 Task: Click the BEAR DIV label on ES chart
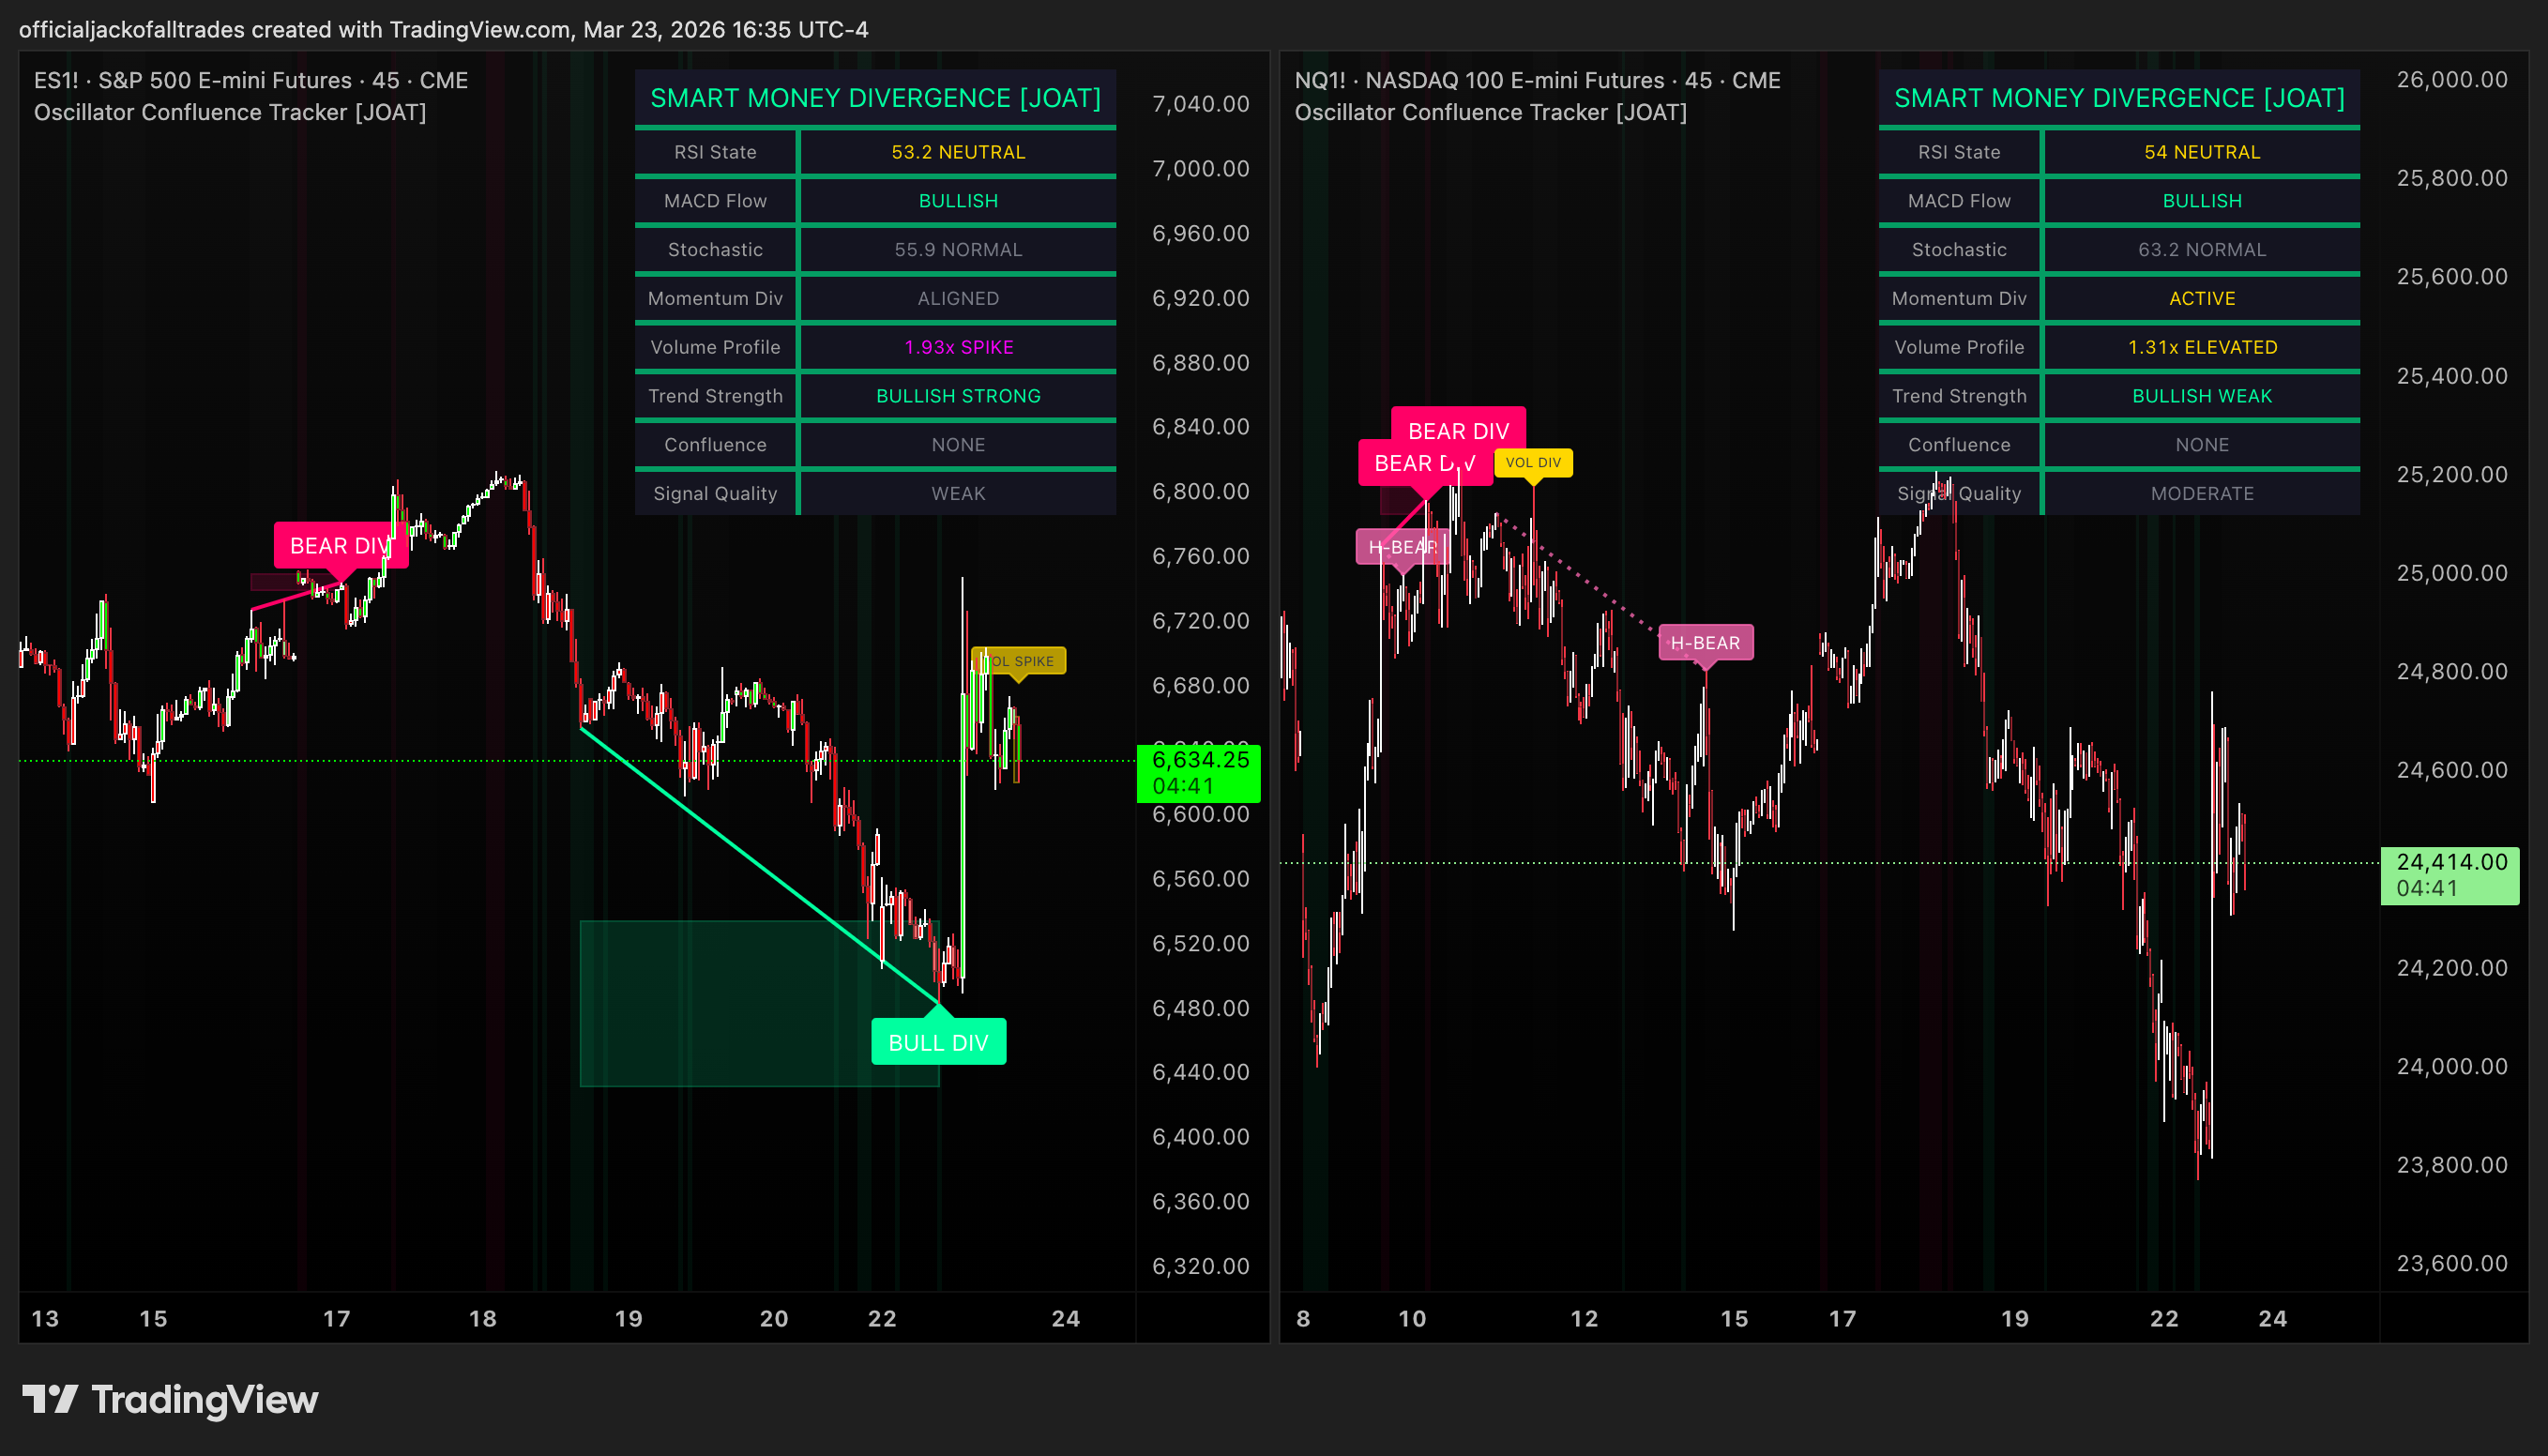click(x=341, y=545)
